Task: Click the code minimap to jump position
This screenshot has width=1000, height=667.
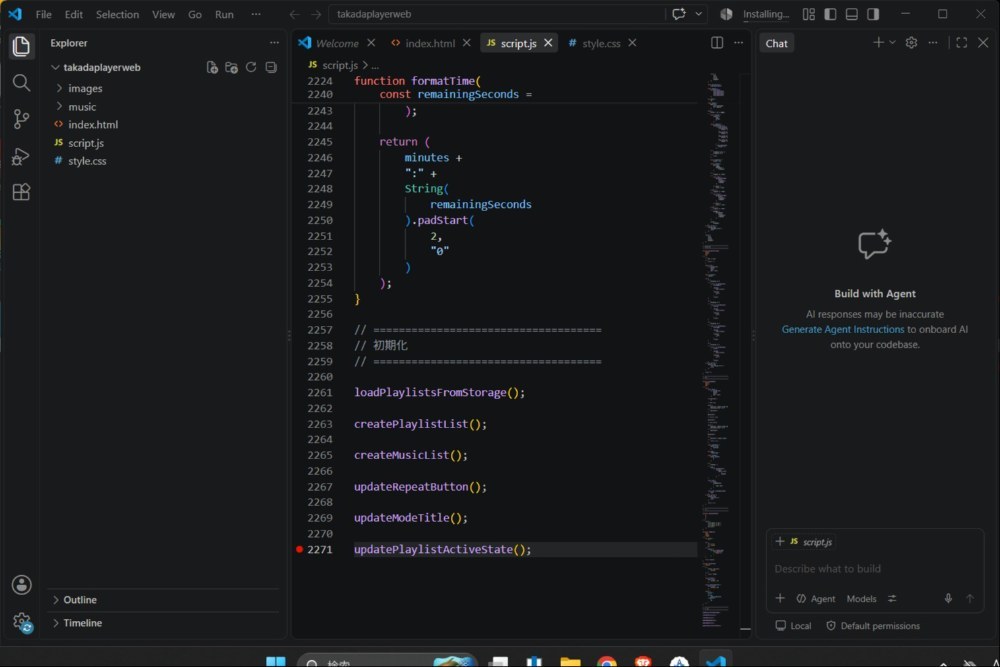Action: (x=717, y=349)
